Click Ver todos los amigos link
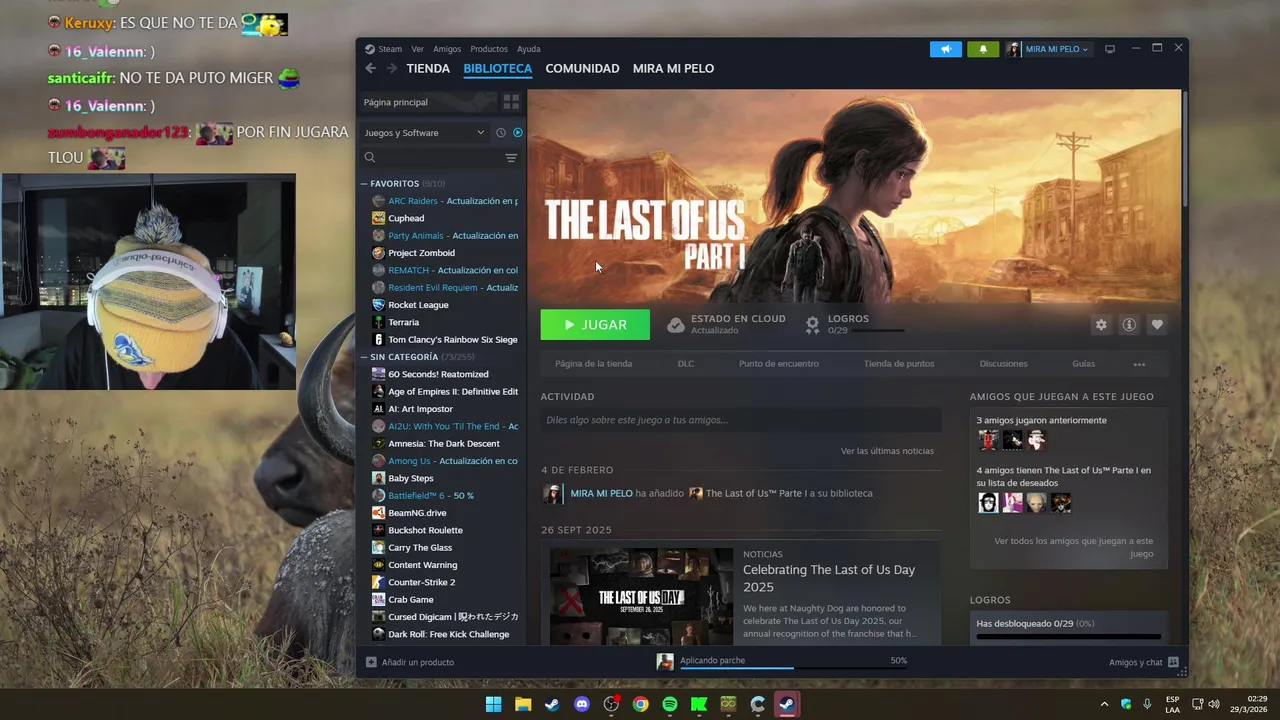This screenshot has width=1280, height=720. pos(1073,547)
